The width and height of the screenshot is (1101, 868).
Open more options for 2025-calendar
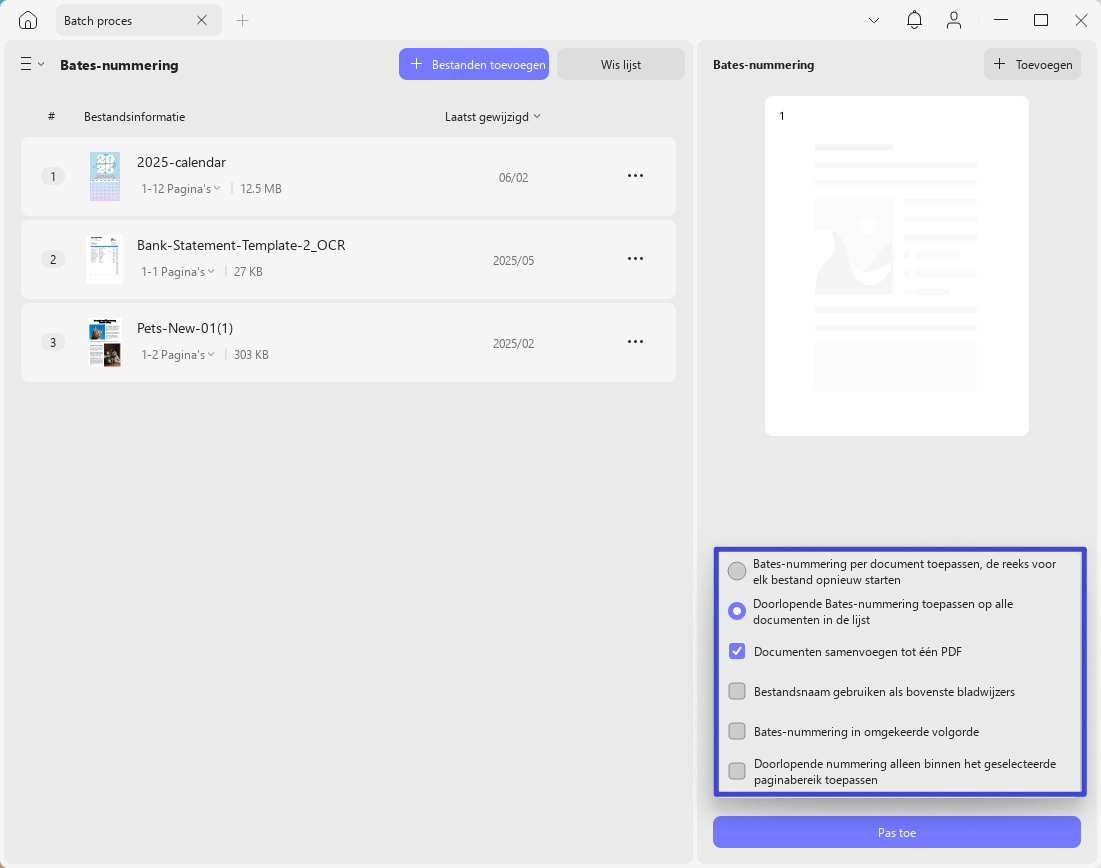coord(635,176)
